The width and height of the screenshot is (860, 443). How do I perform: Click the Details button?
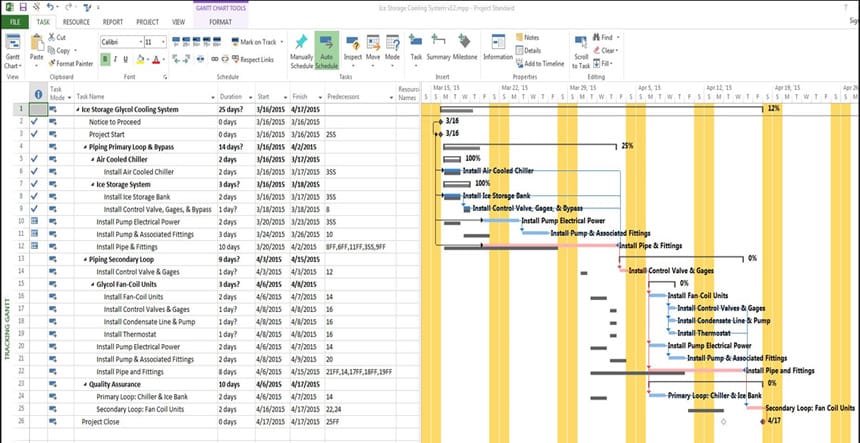529,50
